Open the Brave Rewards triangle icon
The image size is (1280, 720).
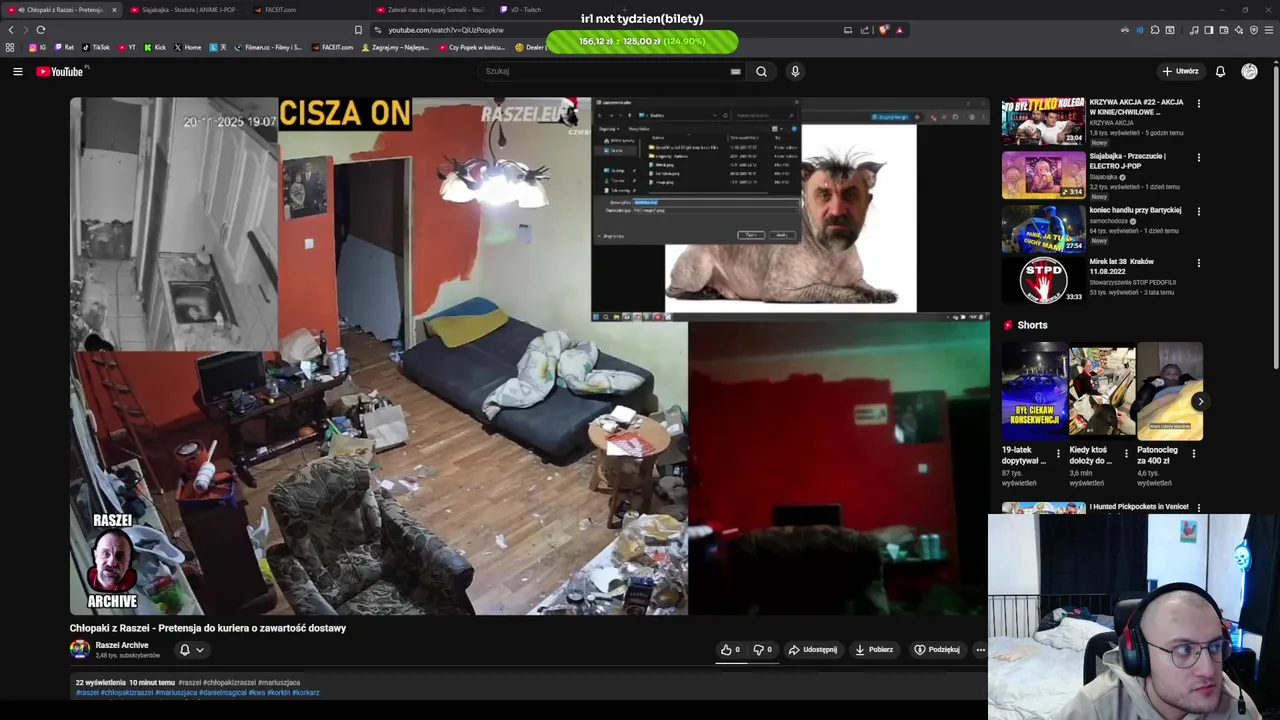(900, 30)
